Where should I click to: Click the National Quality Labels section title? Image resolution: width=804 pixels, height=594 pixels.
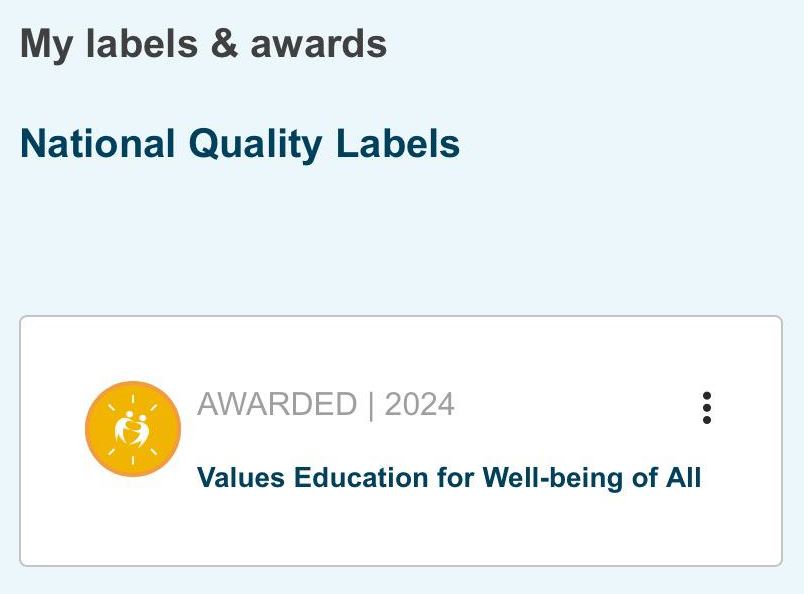click(240, 144)
